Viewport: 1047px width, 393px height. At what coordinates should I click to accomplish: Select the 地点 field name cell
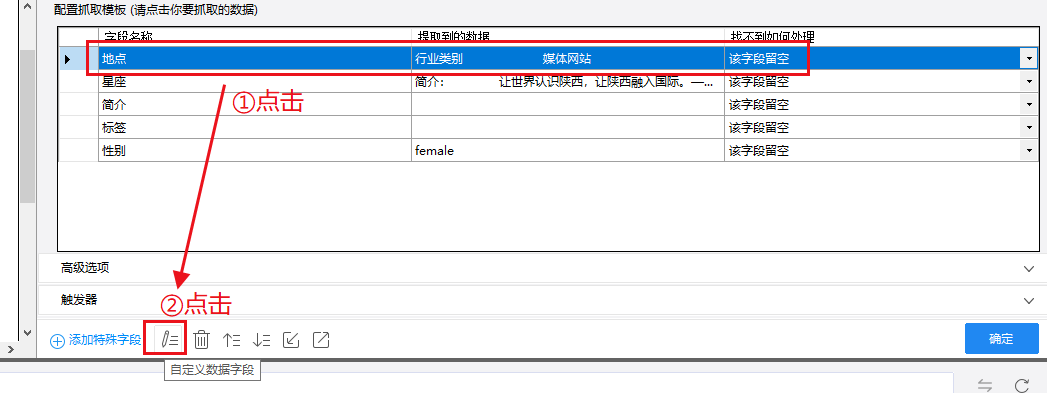[254, 59]
